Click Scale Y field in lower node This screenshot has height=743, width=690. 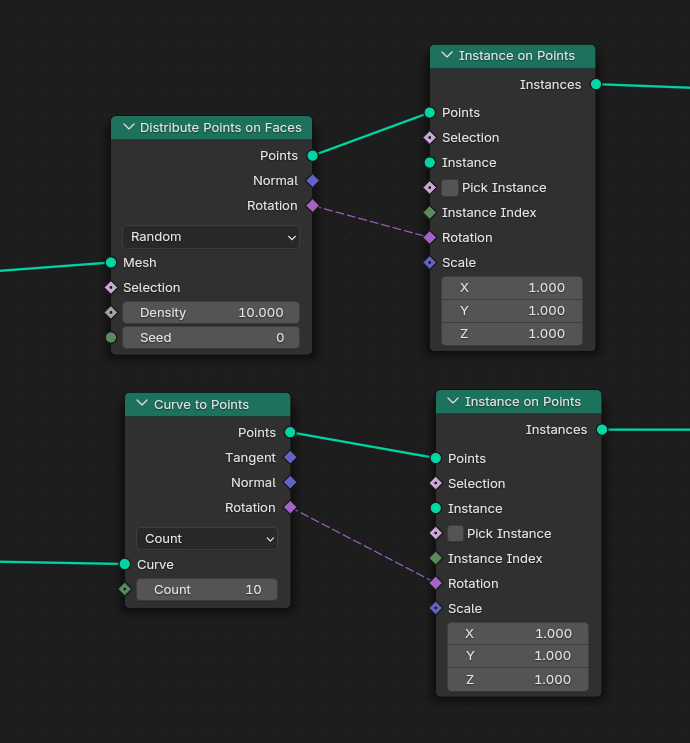point(518,656)
